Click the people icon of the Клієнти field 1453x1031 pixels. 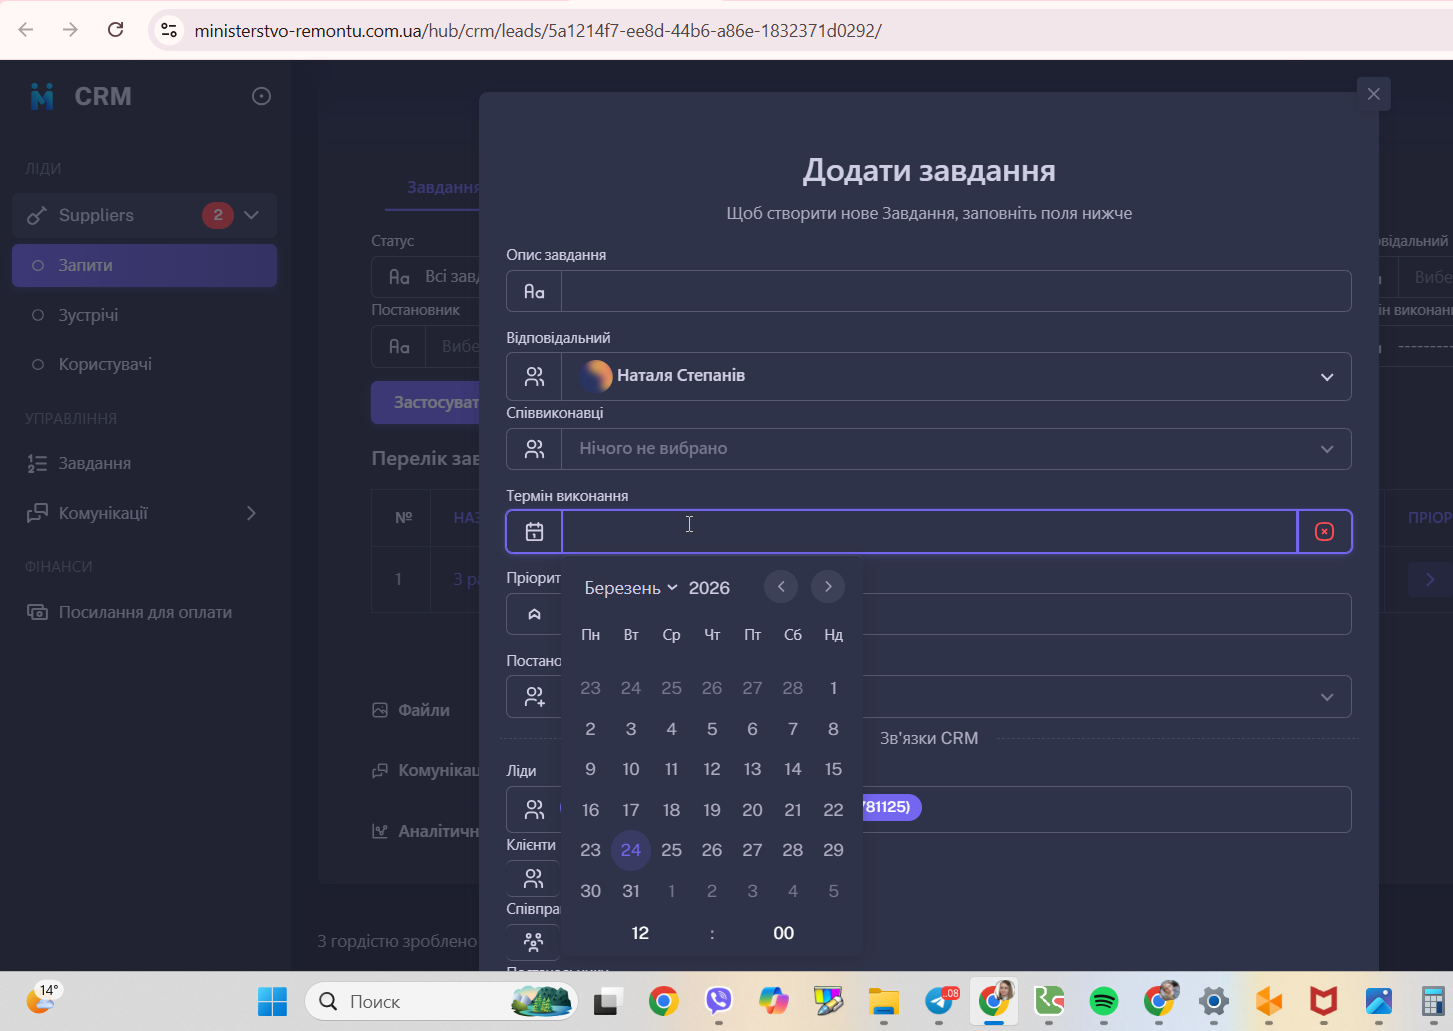pyautogui.click(x=534, y=878)
